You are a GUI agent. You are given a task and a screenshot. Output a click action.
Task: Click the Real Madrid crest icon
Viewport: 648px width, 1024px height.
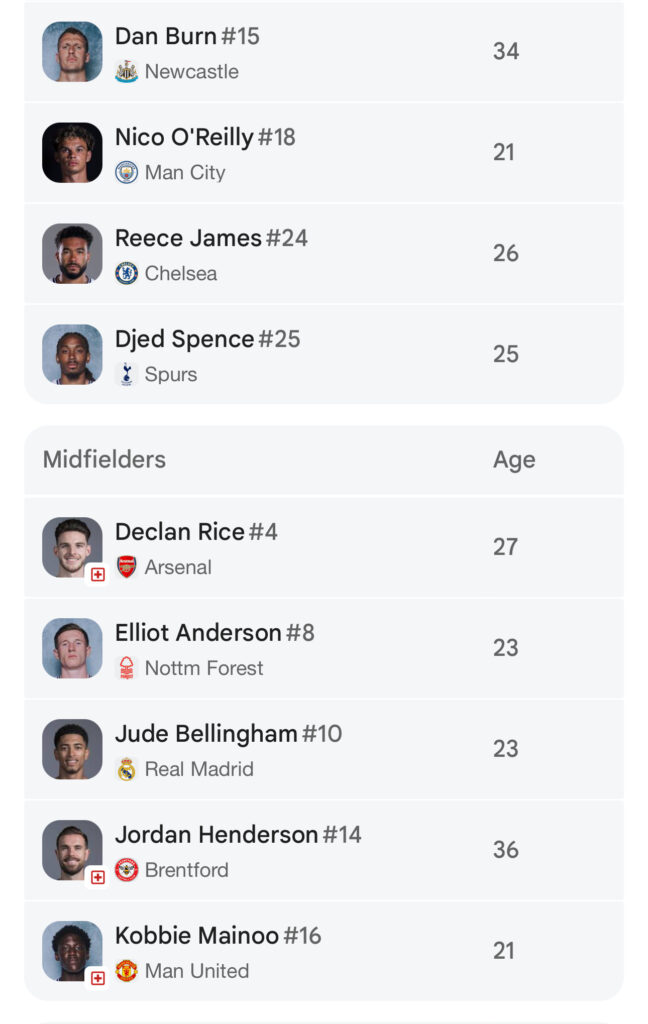[126, 769]
